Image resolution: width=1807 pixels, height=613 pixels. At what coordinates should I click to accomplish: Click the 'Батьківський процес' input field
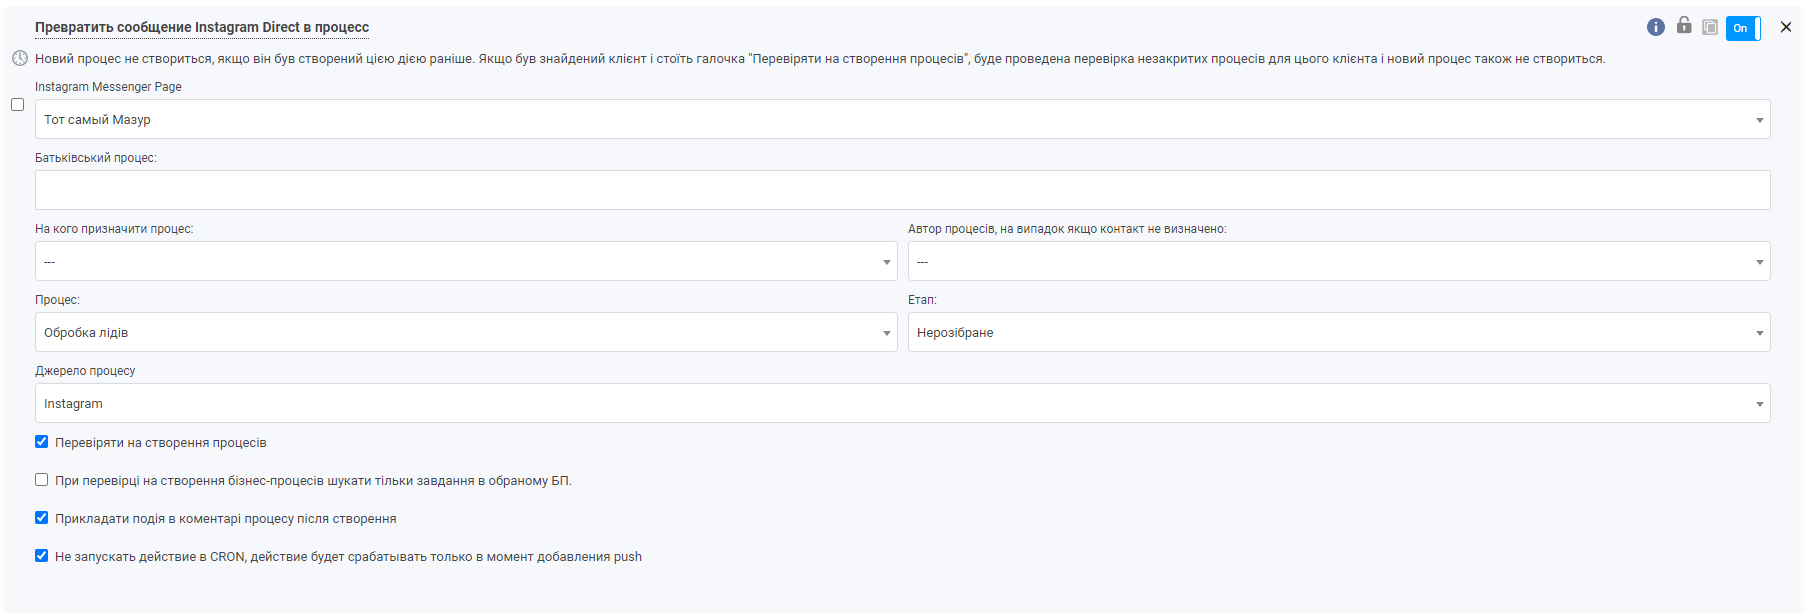click(x=902, y=190)
